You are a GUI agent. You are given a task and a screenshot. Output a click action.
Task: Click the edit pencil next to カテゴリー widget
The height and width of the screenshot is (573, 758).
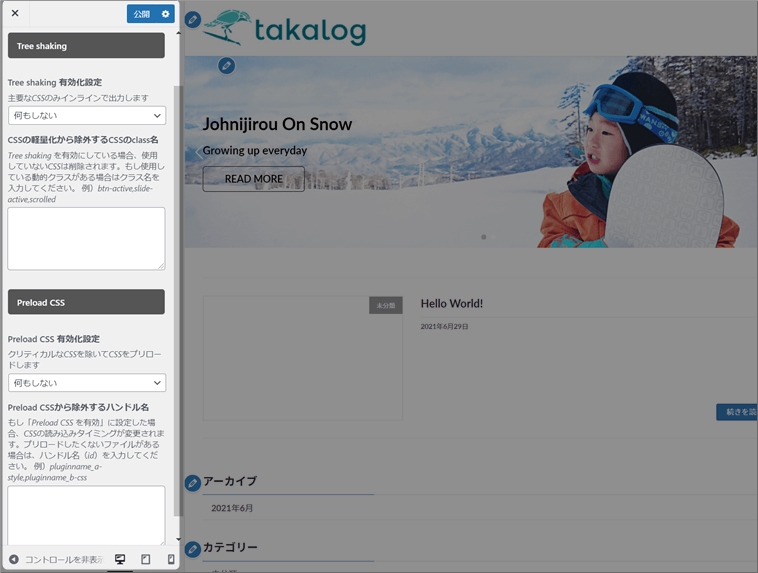(x=193, y=549)
